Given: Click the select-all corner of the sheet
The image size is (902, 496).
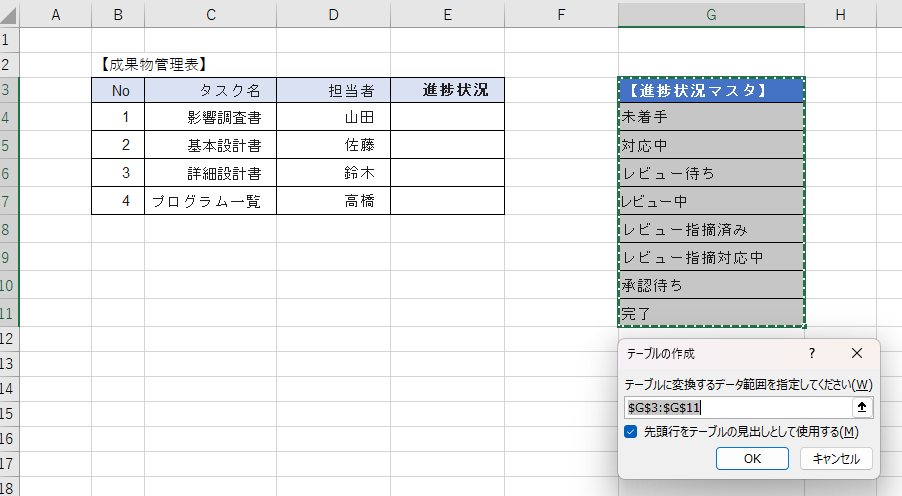Looking at the screenshot, I should pos(9,14).
